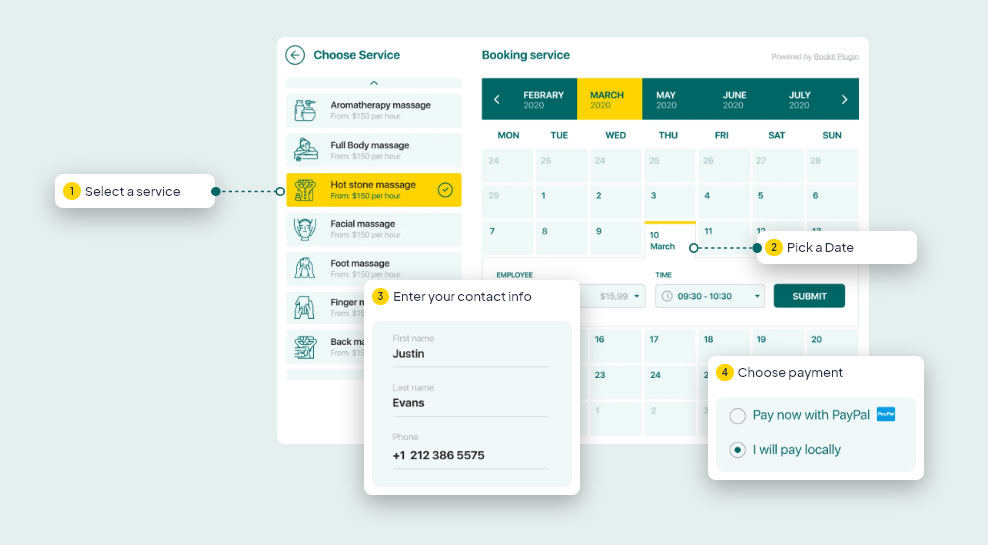
Task: Select greyed-out day 29 on calendar
Action: [x=507, y=201]
